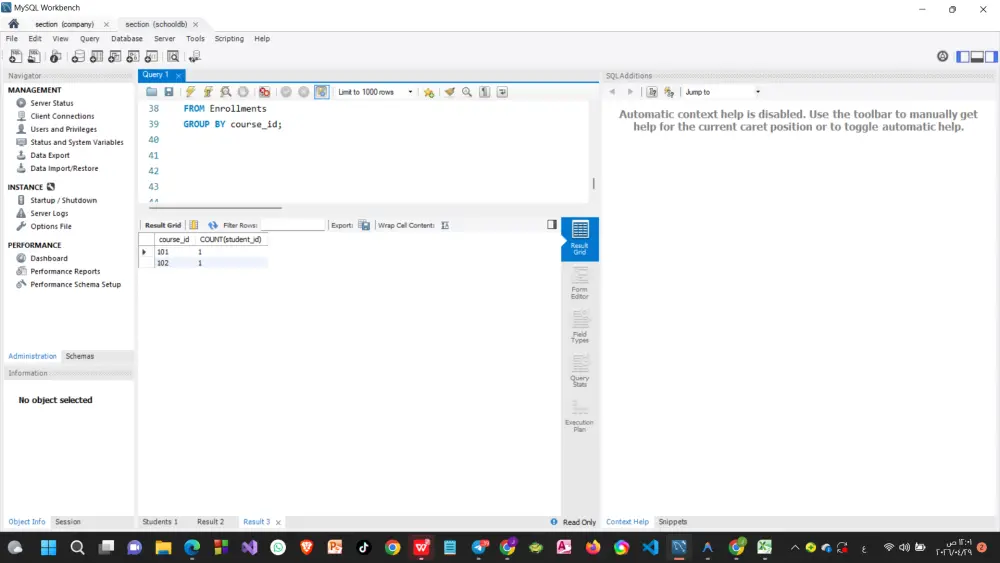The width and height of the screenshot is (1000, 563).
Task: Open Data Export
Action: point(50,155)
